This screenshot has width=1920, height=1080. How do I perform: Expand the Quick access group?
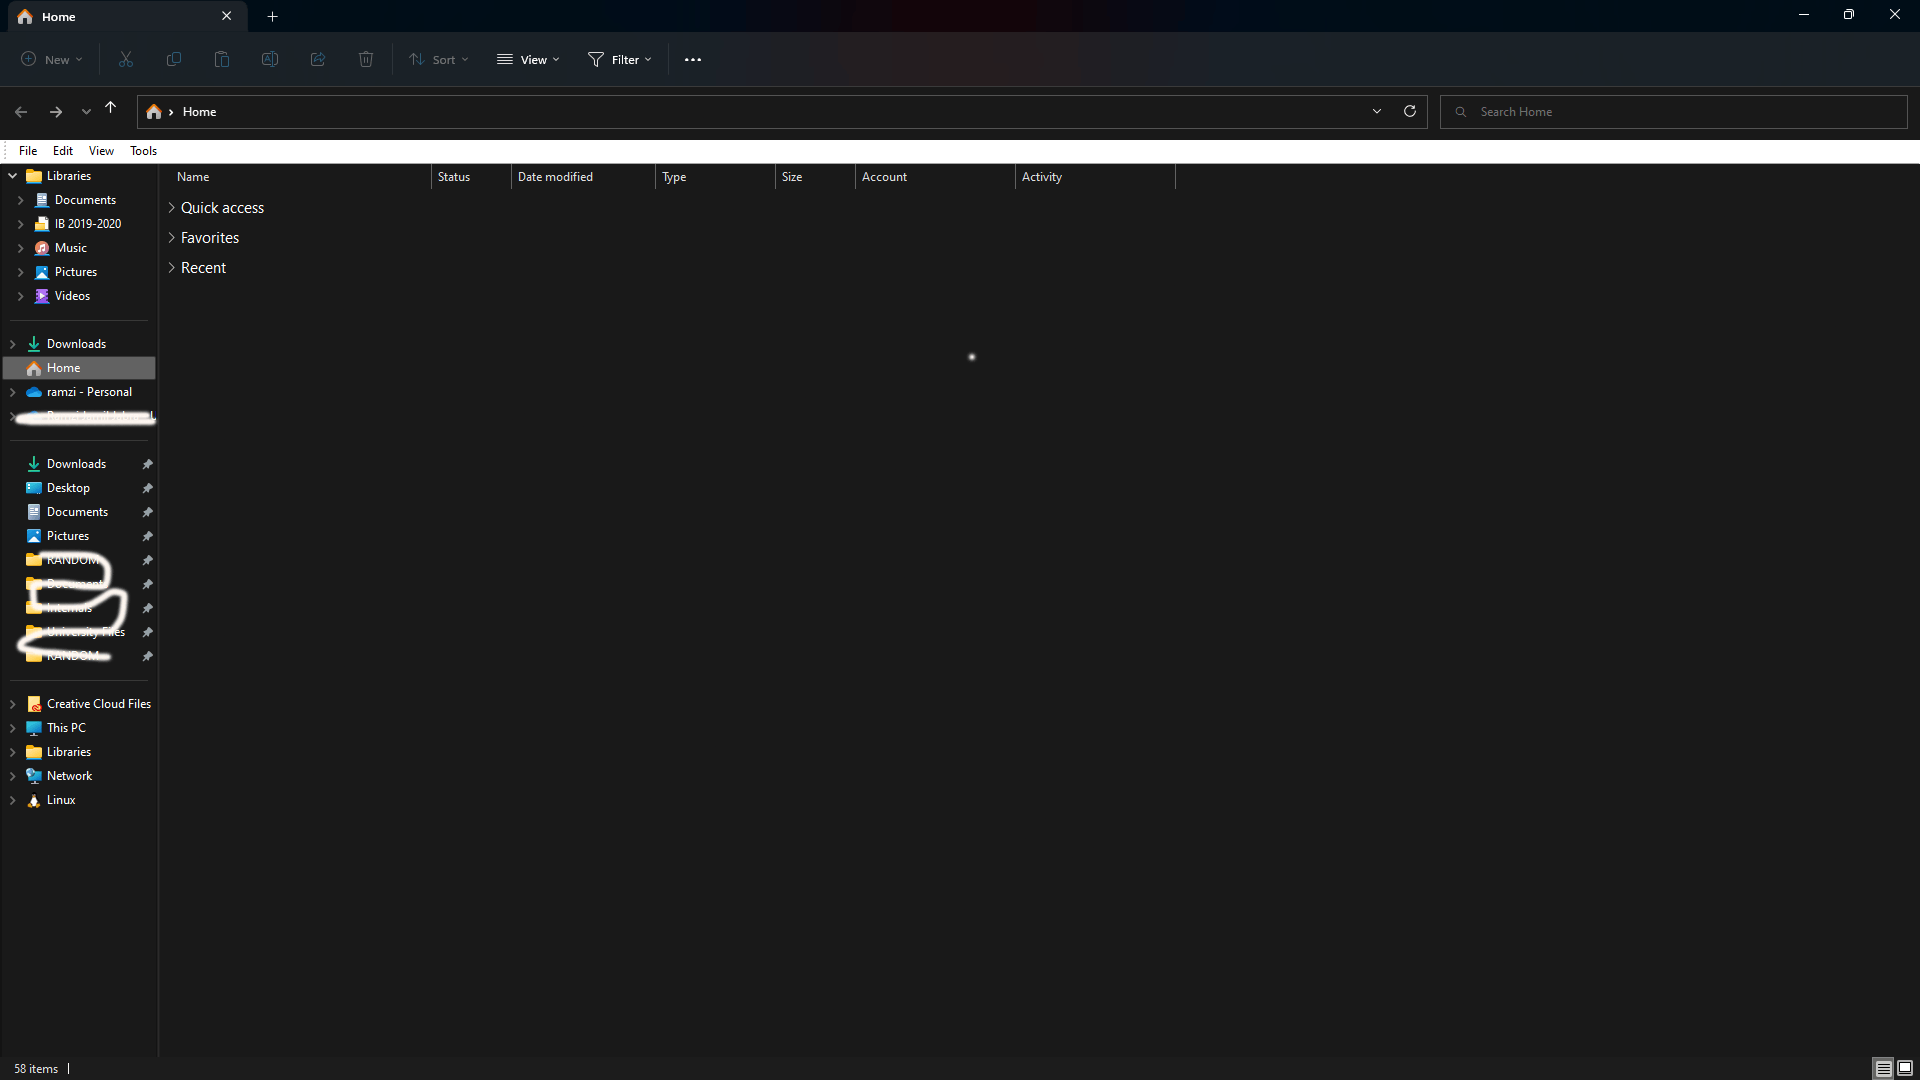tap(172, 208)
